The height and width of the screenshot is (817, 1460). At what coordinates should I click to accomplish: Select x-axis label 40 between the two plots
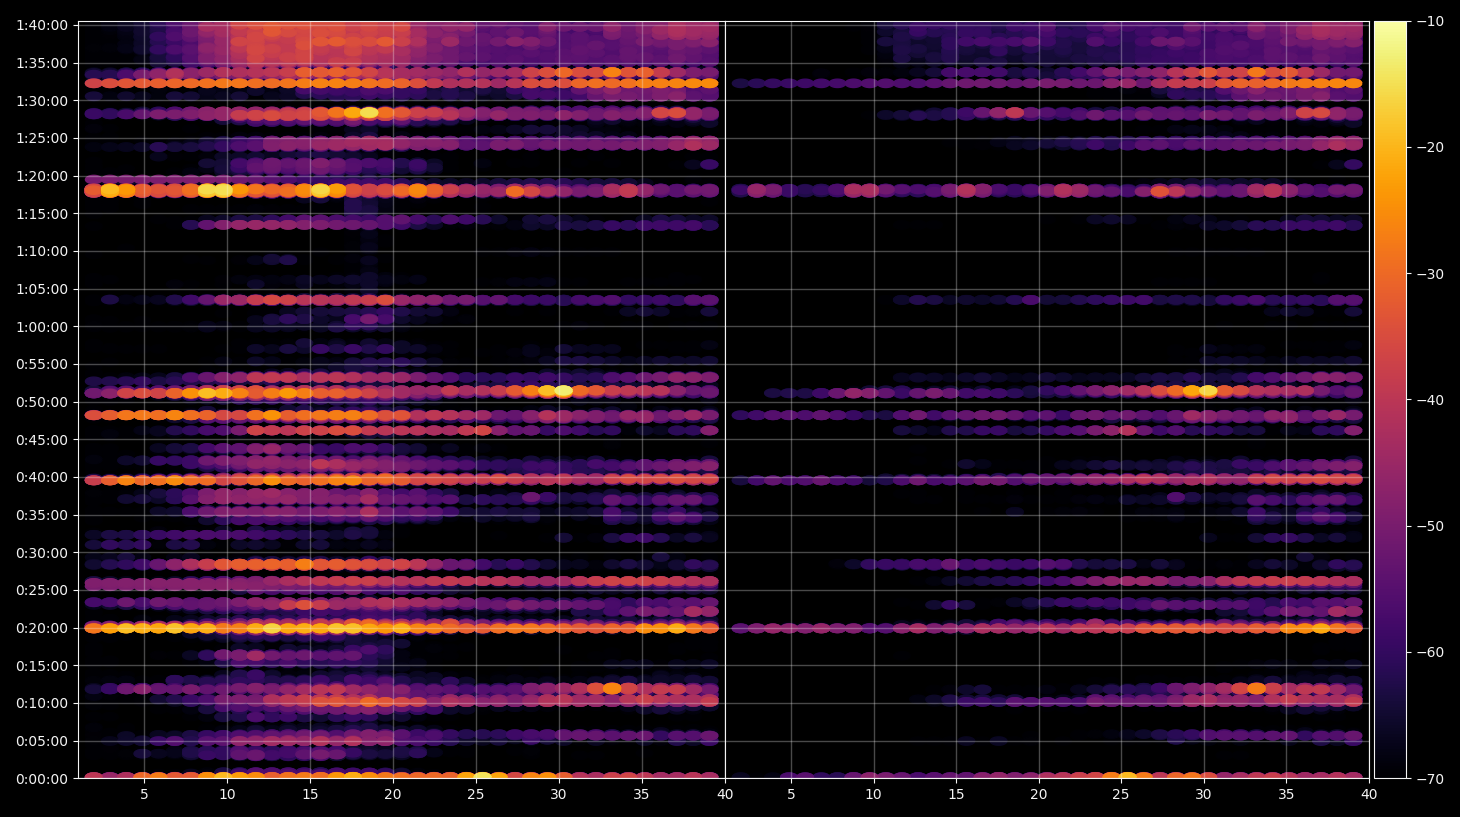(725, 795)
